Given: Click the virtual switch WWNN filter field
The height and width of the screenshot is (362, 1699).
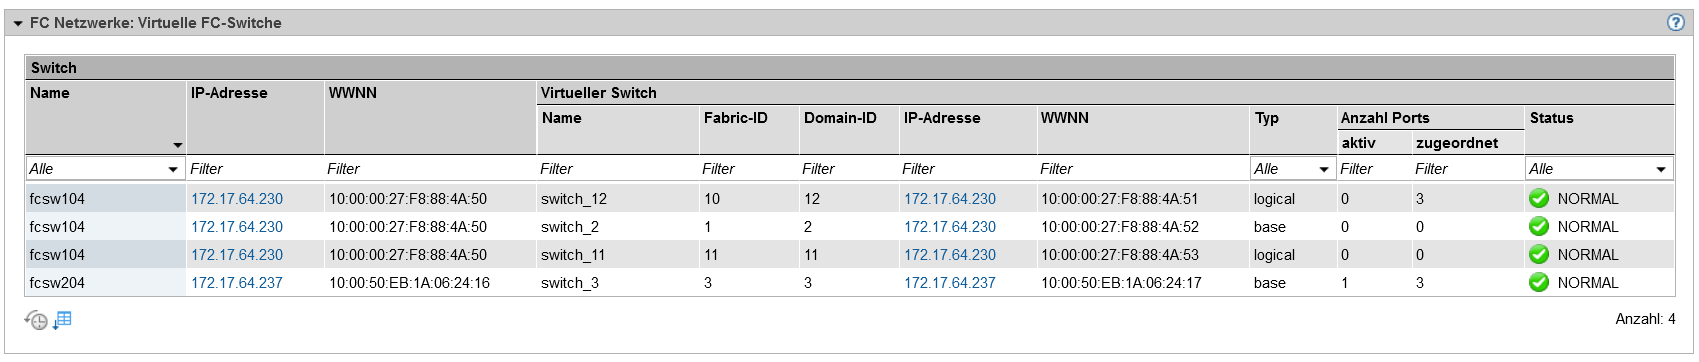Looking at the screenshot, I should pyautogui.click(x=1142, y=169).
